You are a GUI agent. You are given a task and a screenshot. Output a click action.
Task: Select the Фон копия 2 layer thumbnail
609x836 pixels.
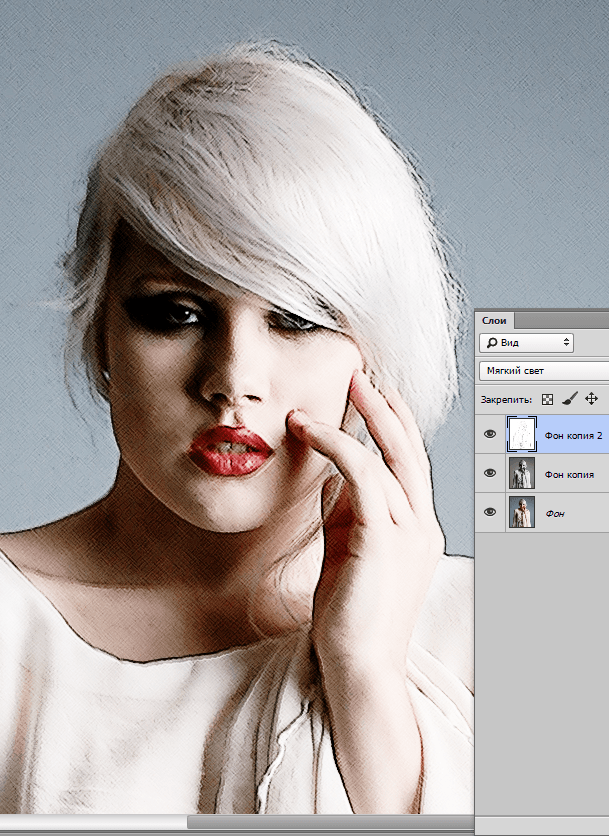(522, 435)
